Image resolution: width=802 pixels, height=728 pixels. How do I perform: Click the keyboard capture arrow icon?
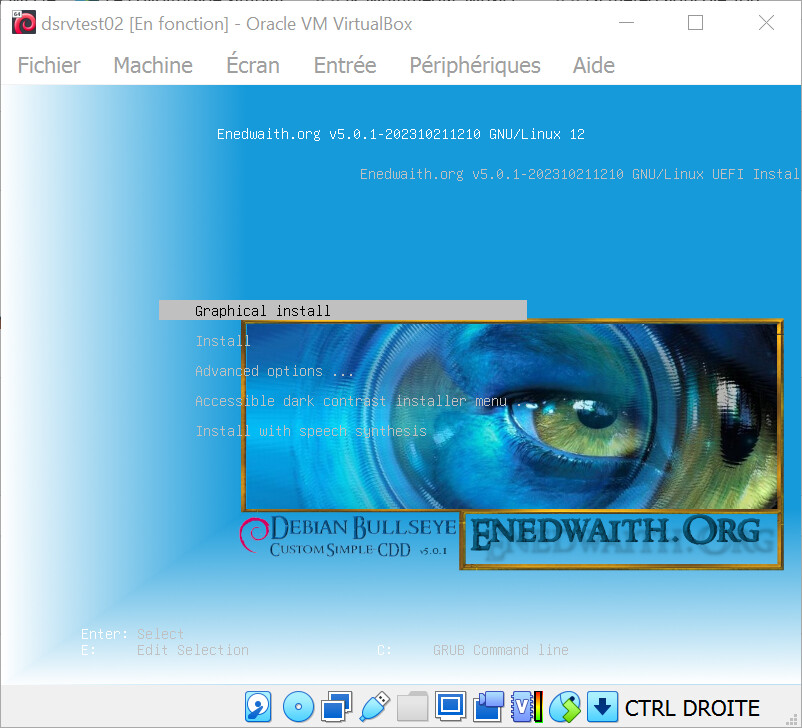coord(602,707)
